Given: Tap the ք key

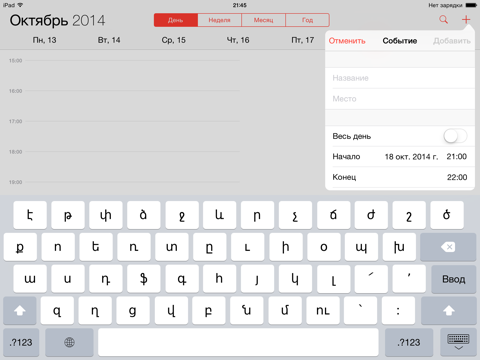Looking at the screenshot, I should pos(20,247).
